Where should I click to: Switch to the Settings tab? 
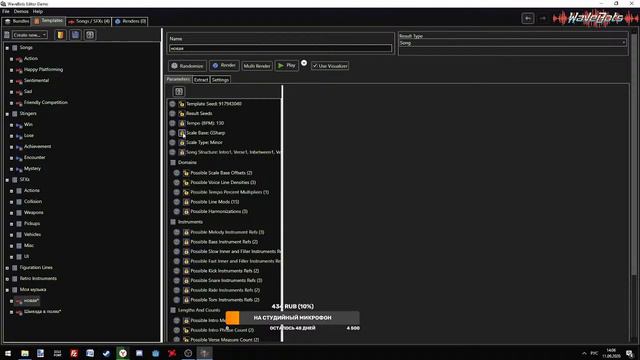click(x=220, y=80)
